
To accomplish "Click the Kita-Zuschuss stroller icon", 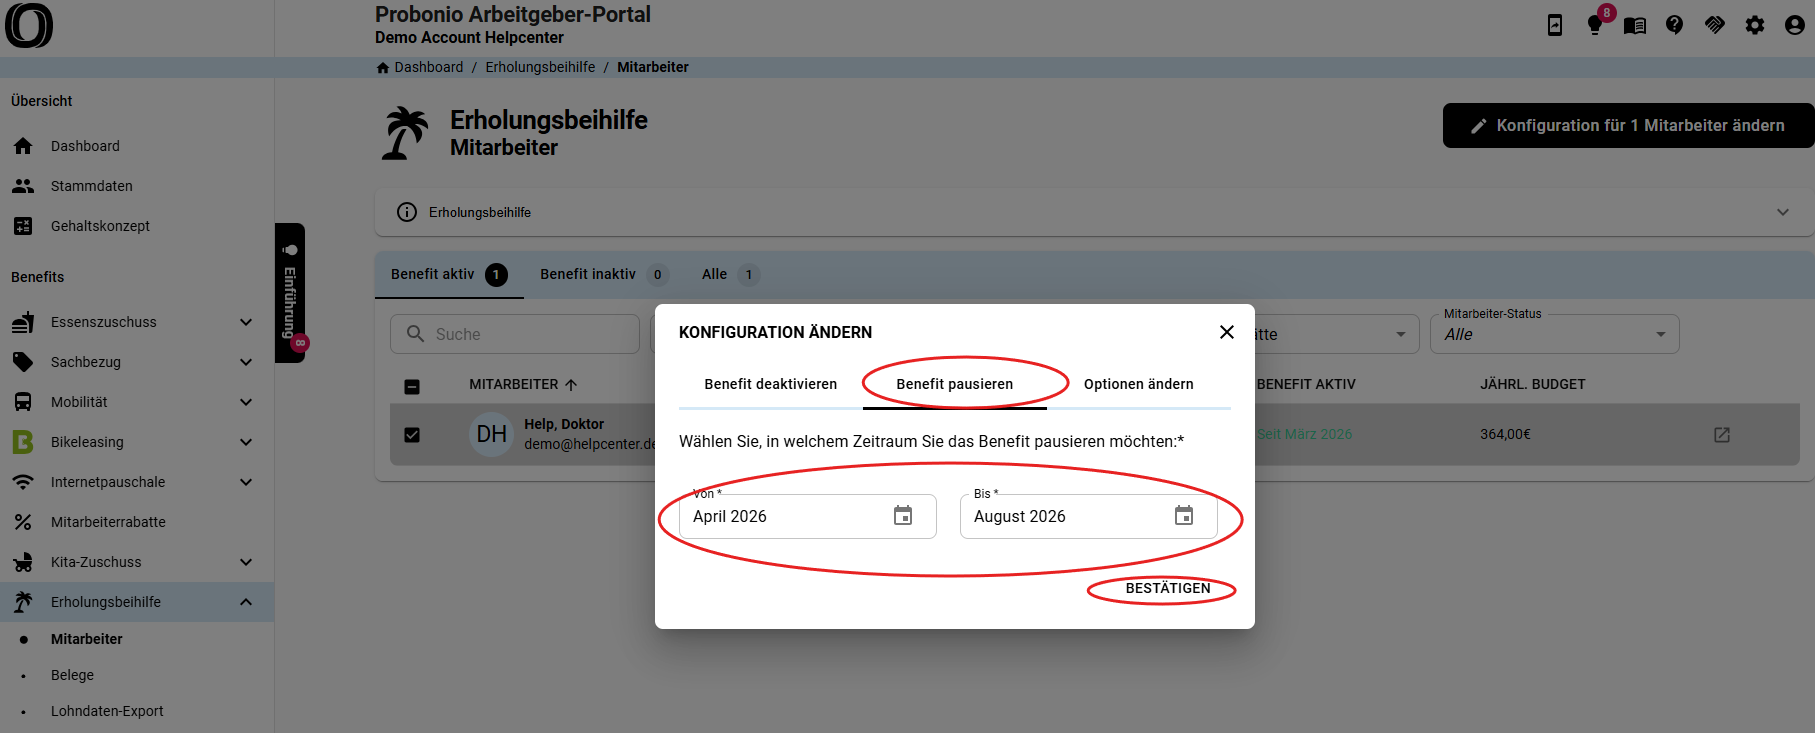I will pyautogui.click(x=23, y=562).
